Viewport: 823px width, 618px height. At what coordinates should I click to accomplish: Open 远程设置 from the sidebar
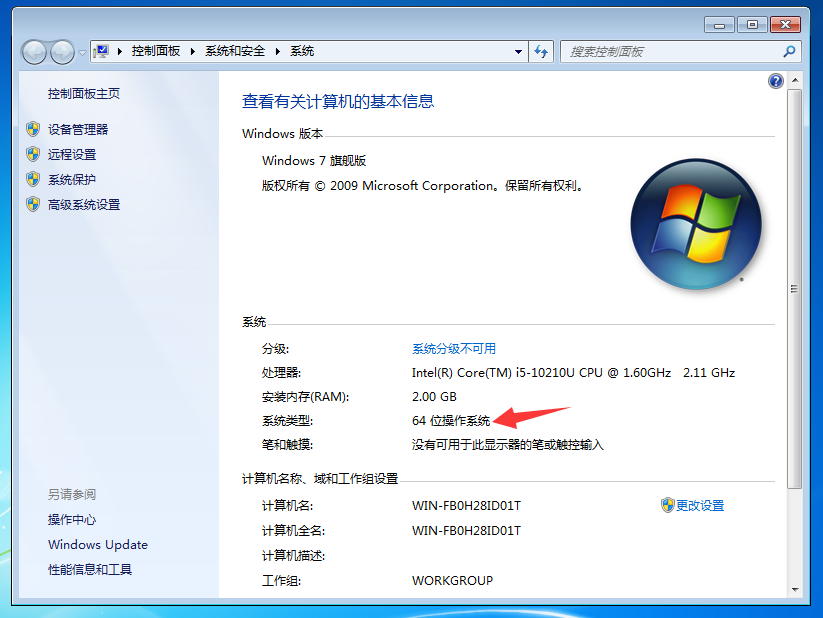pyautogui.click(x=72, y=154)
